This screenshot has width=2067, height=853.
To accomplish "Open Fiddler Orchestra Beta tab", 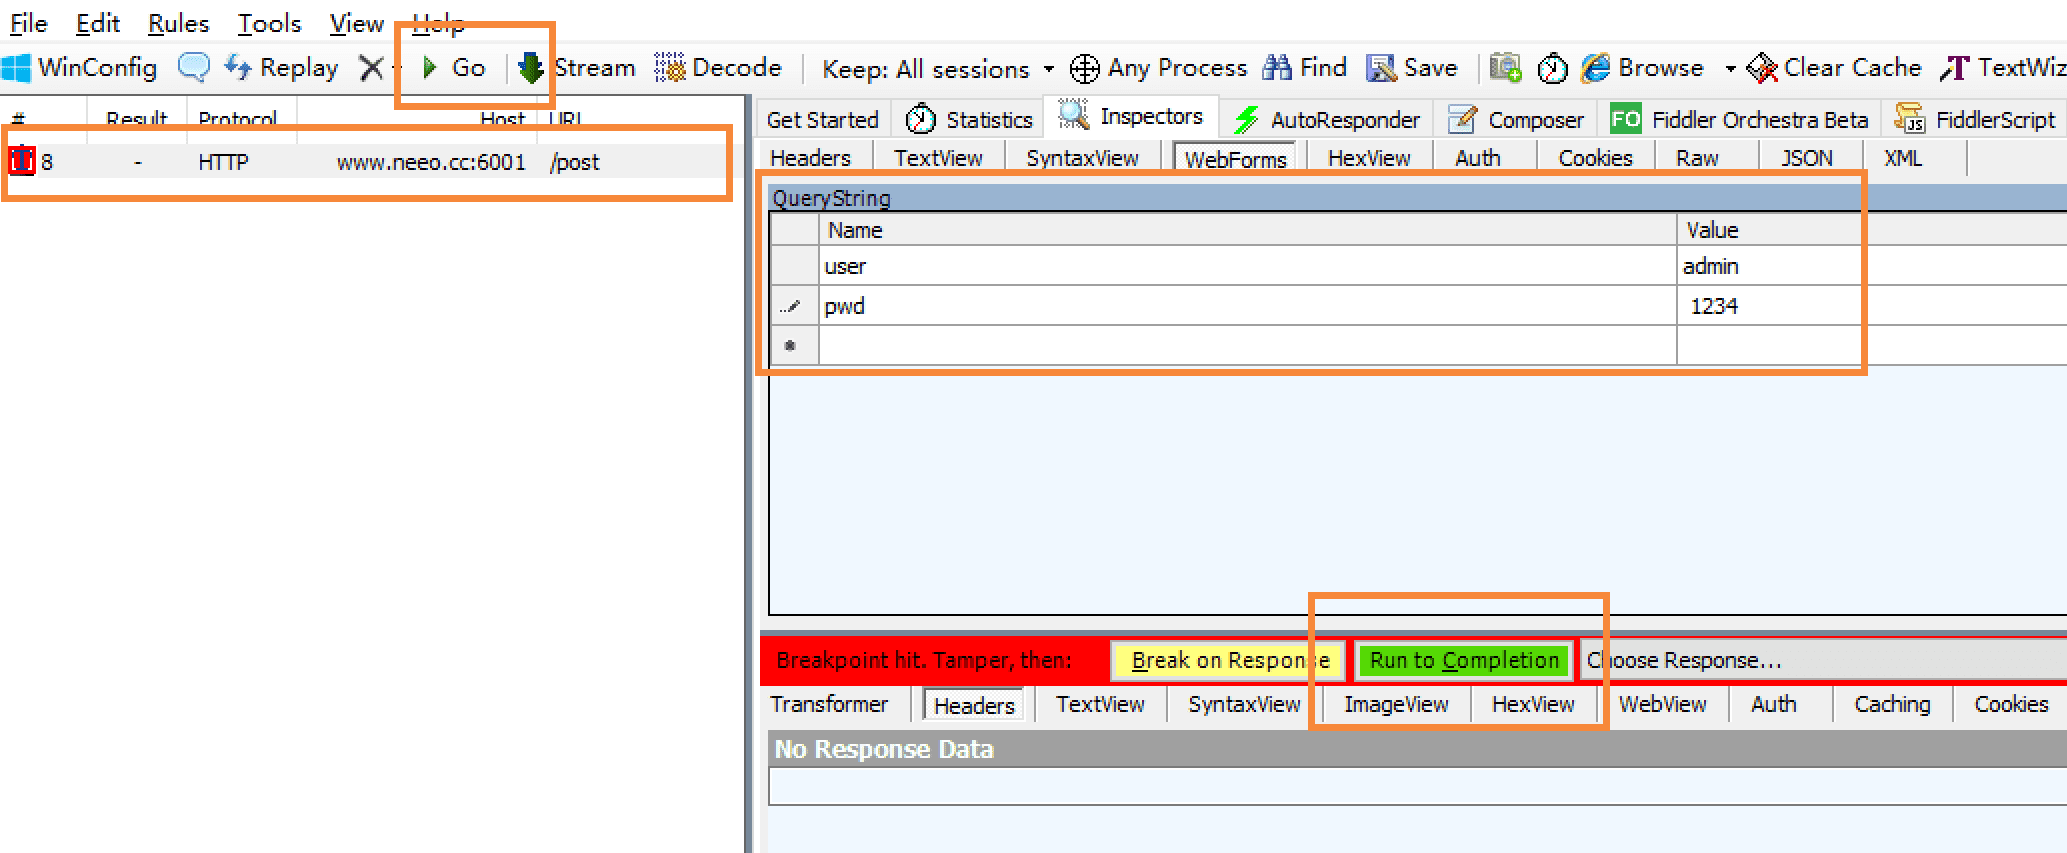I will [1739, 120].
